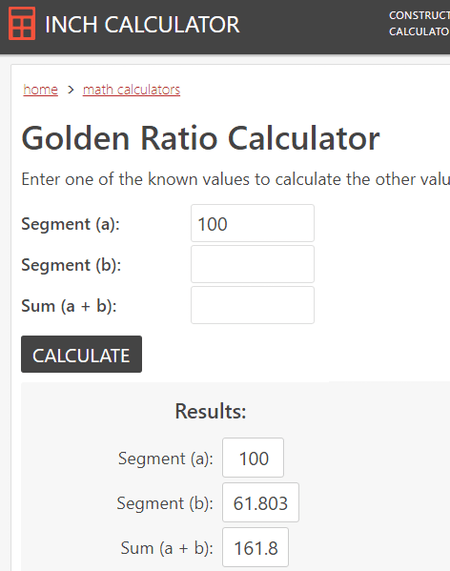Select the sum result box showing 161.8

(256, 547)
